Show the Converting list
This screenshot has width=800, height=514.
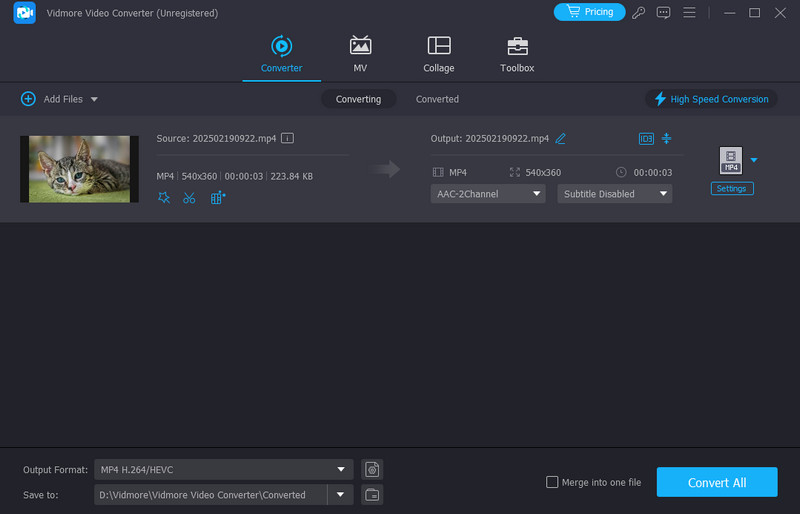click(x=358, y=99)
